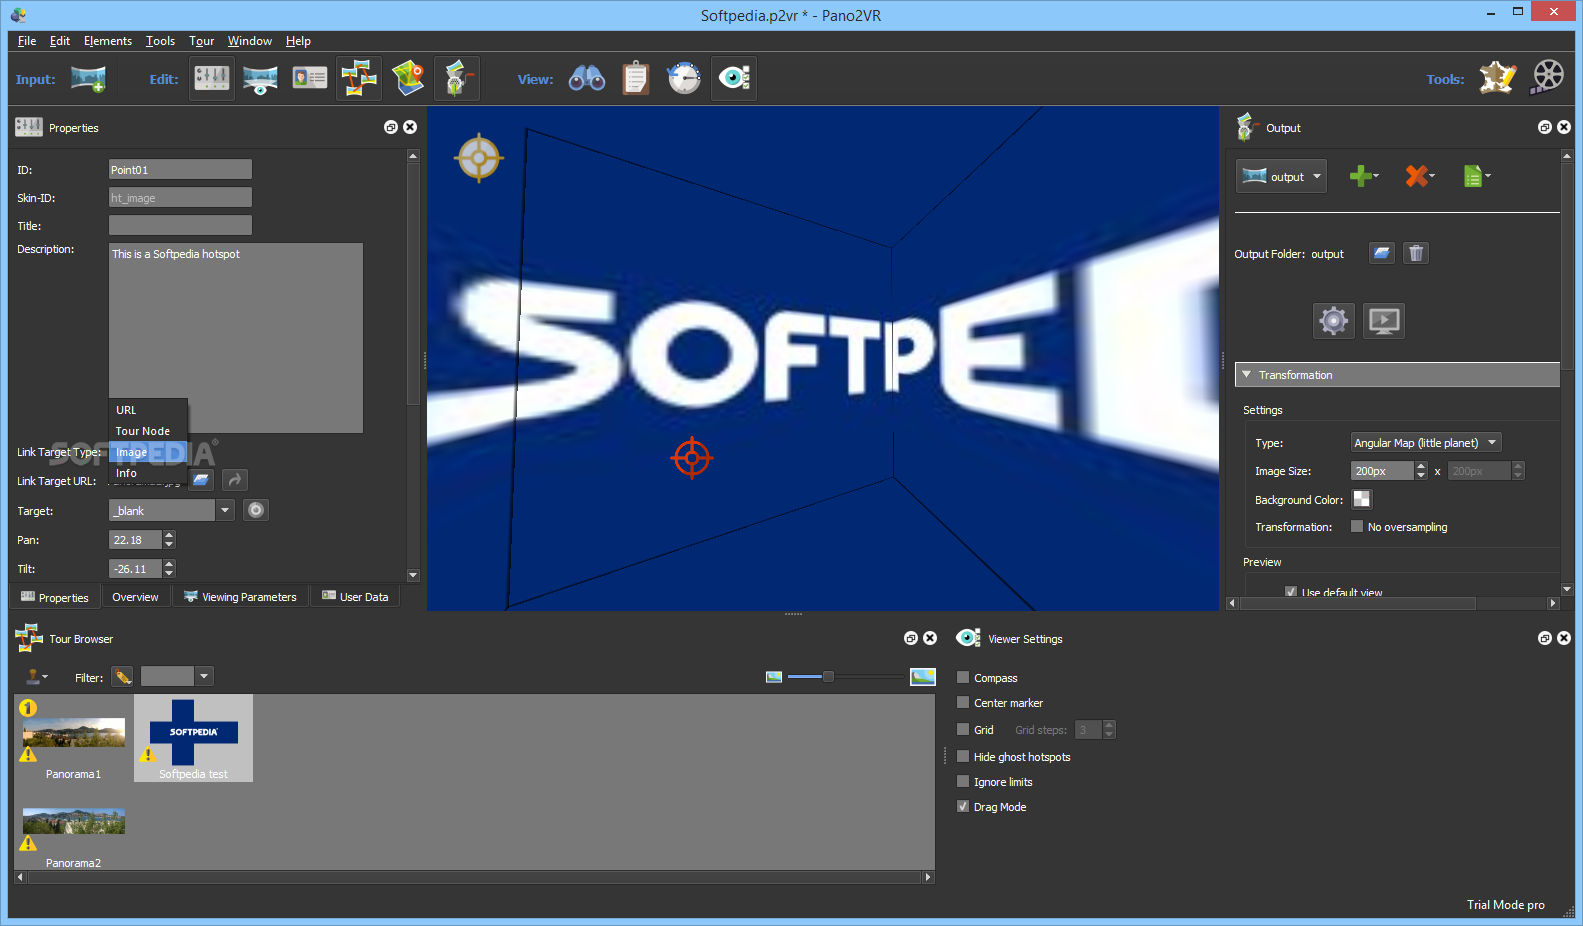Viewport: 1583px width, 926px height.
Task: Switch to the Viewing Parameters tab
Action: pyautogui.click(x=240, y=597)
